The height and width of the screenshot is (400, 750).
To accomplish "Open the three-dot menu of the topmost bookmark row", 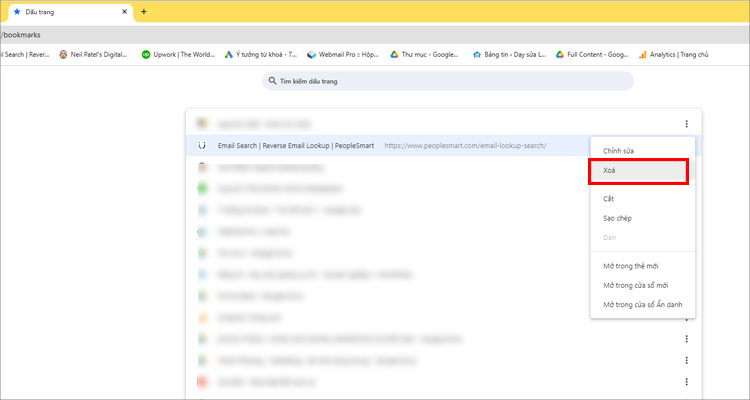I will pos(686,124).
